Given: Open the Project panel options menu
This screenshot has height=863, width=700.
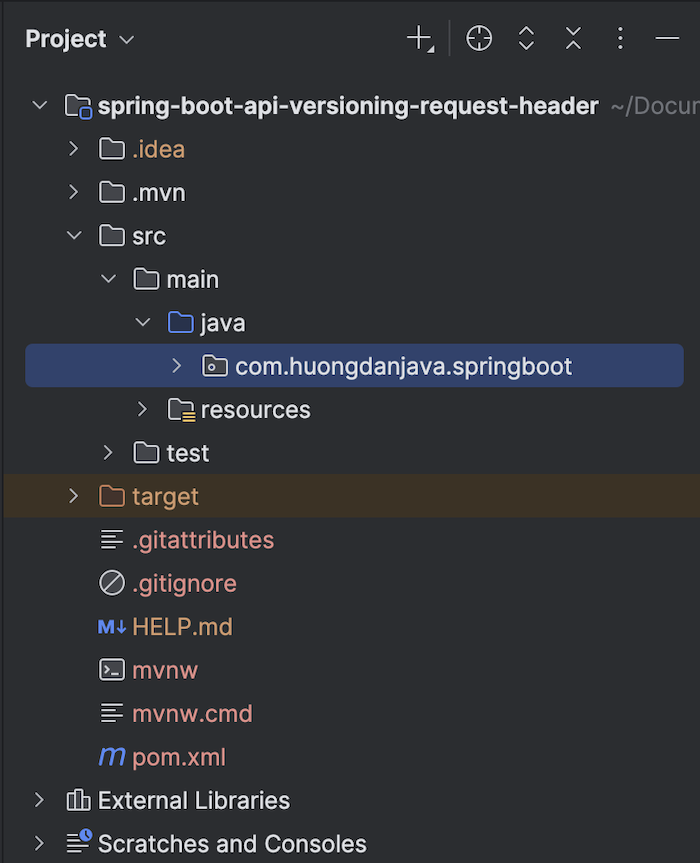Looking at the screenshot, I should coord(620,39).
